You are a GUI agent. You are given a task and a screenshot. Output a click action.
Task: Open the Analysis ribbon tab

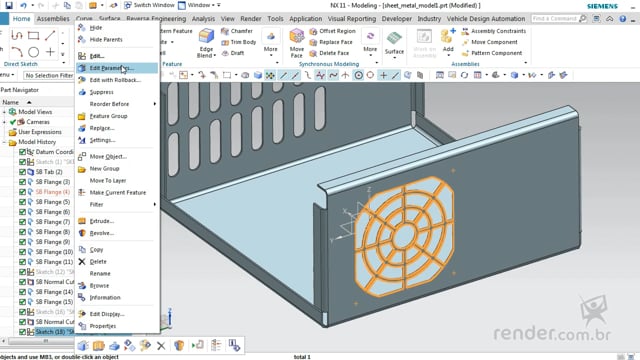pos(203,19)
